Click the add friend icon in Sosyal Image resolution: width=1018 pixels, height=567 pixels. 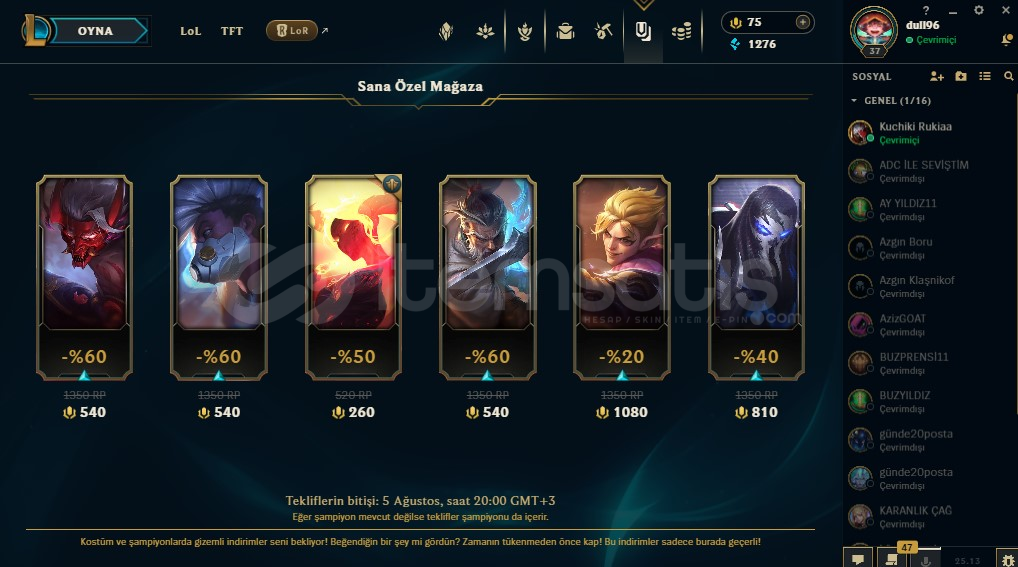point(936,77)
